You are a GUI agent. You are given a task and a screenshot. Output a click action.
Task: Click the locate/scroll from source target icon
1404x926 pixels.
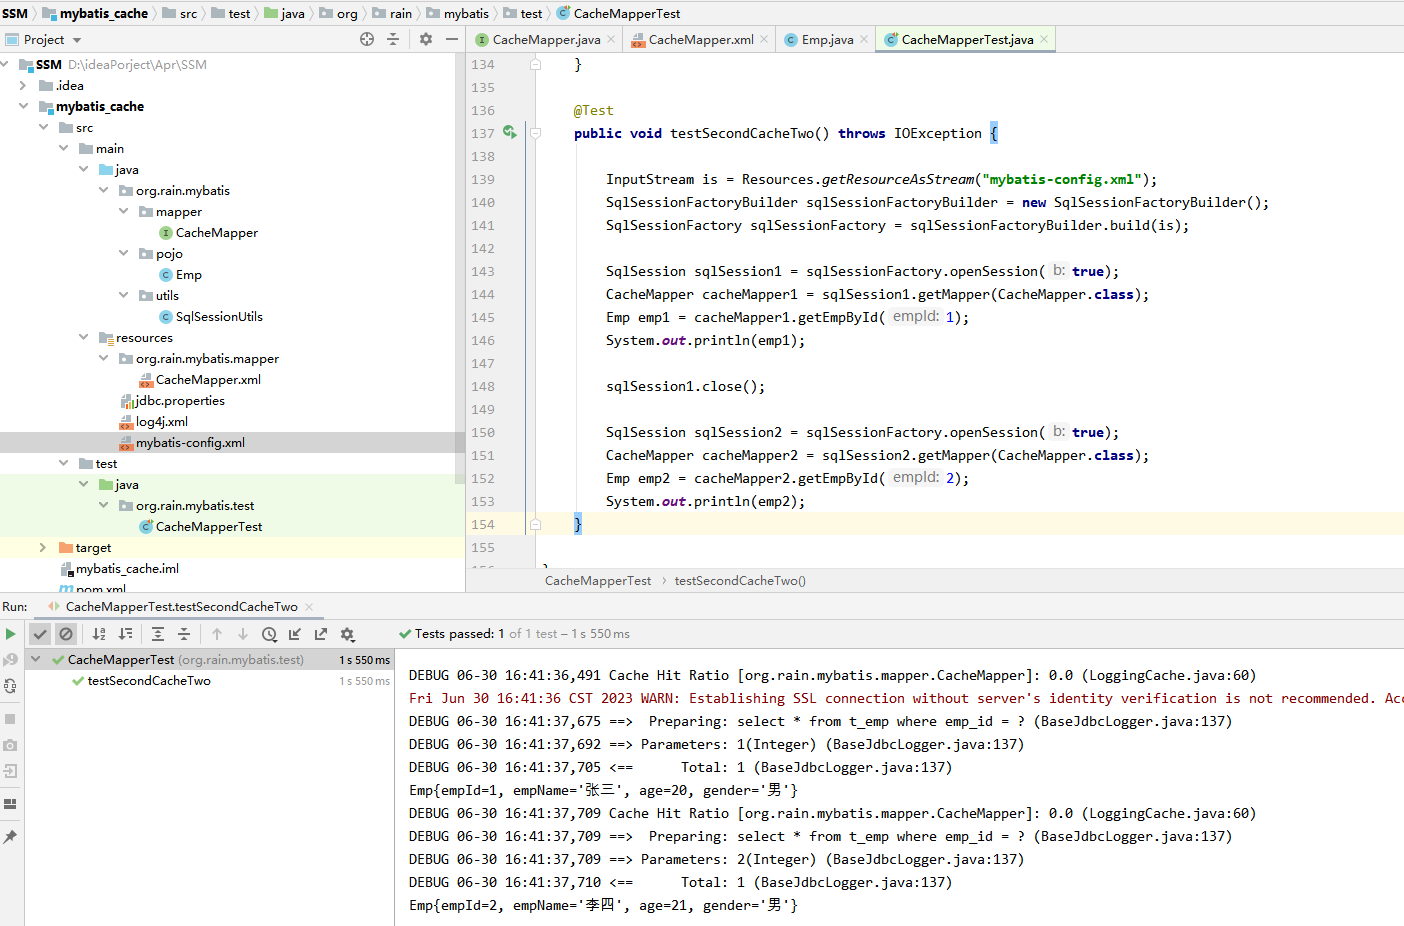[x=367, y=39]
